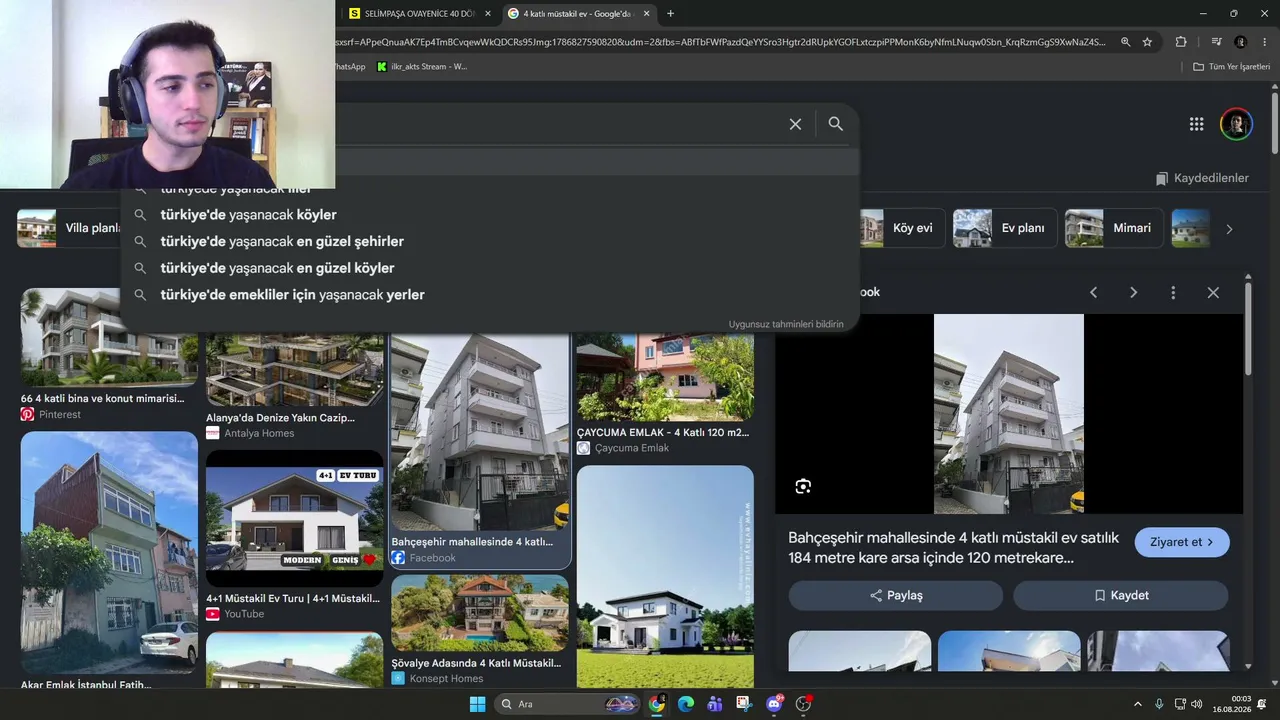Viewport: 1280px width, 720px height.
Task: Open preview panel more options menu
Action: [1173, 292]
